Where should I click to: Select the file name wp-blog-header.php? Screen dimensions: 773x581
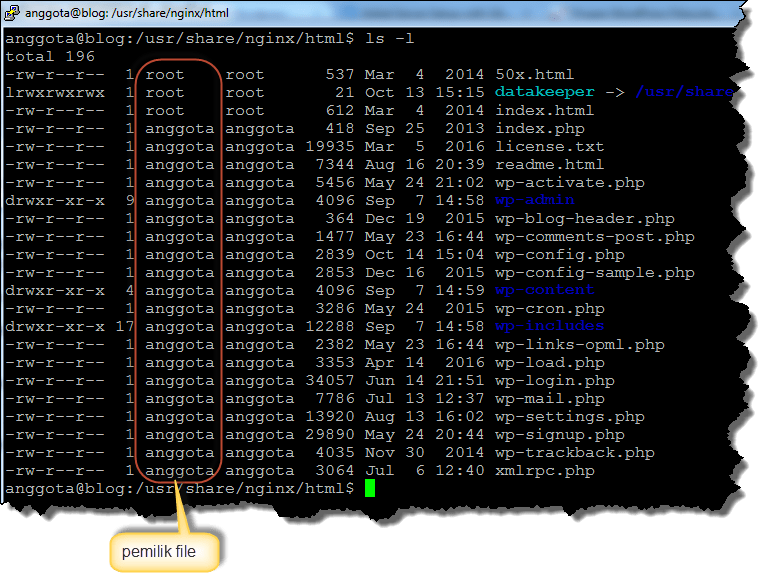click(585, 219)
